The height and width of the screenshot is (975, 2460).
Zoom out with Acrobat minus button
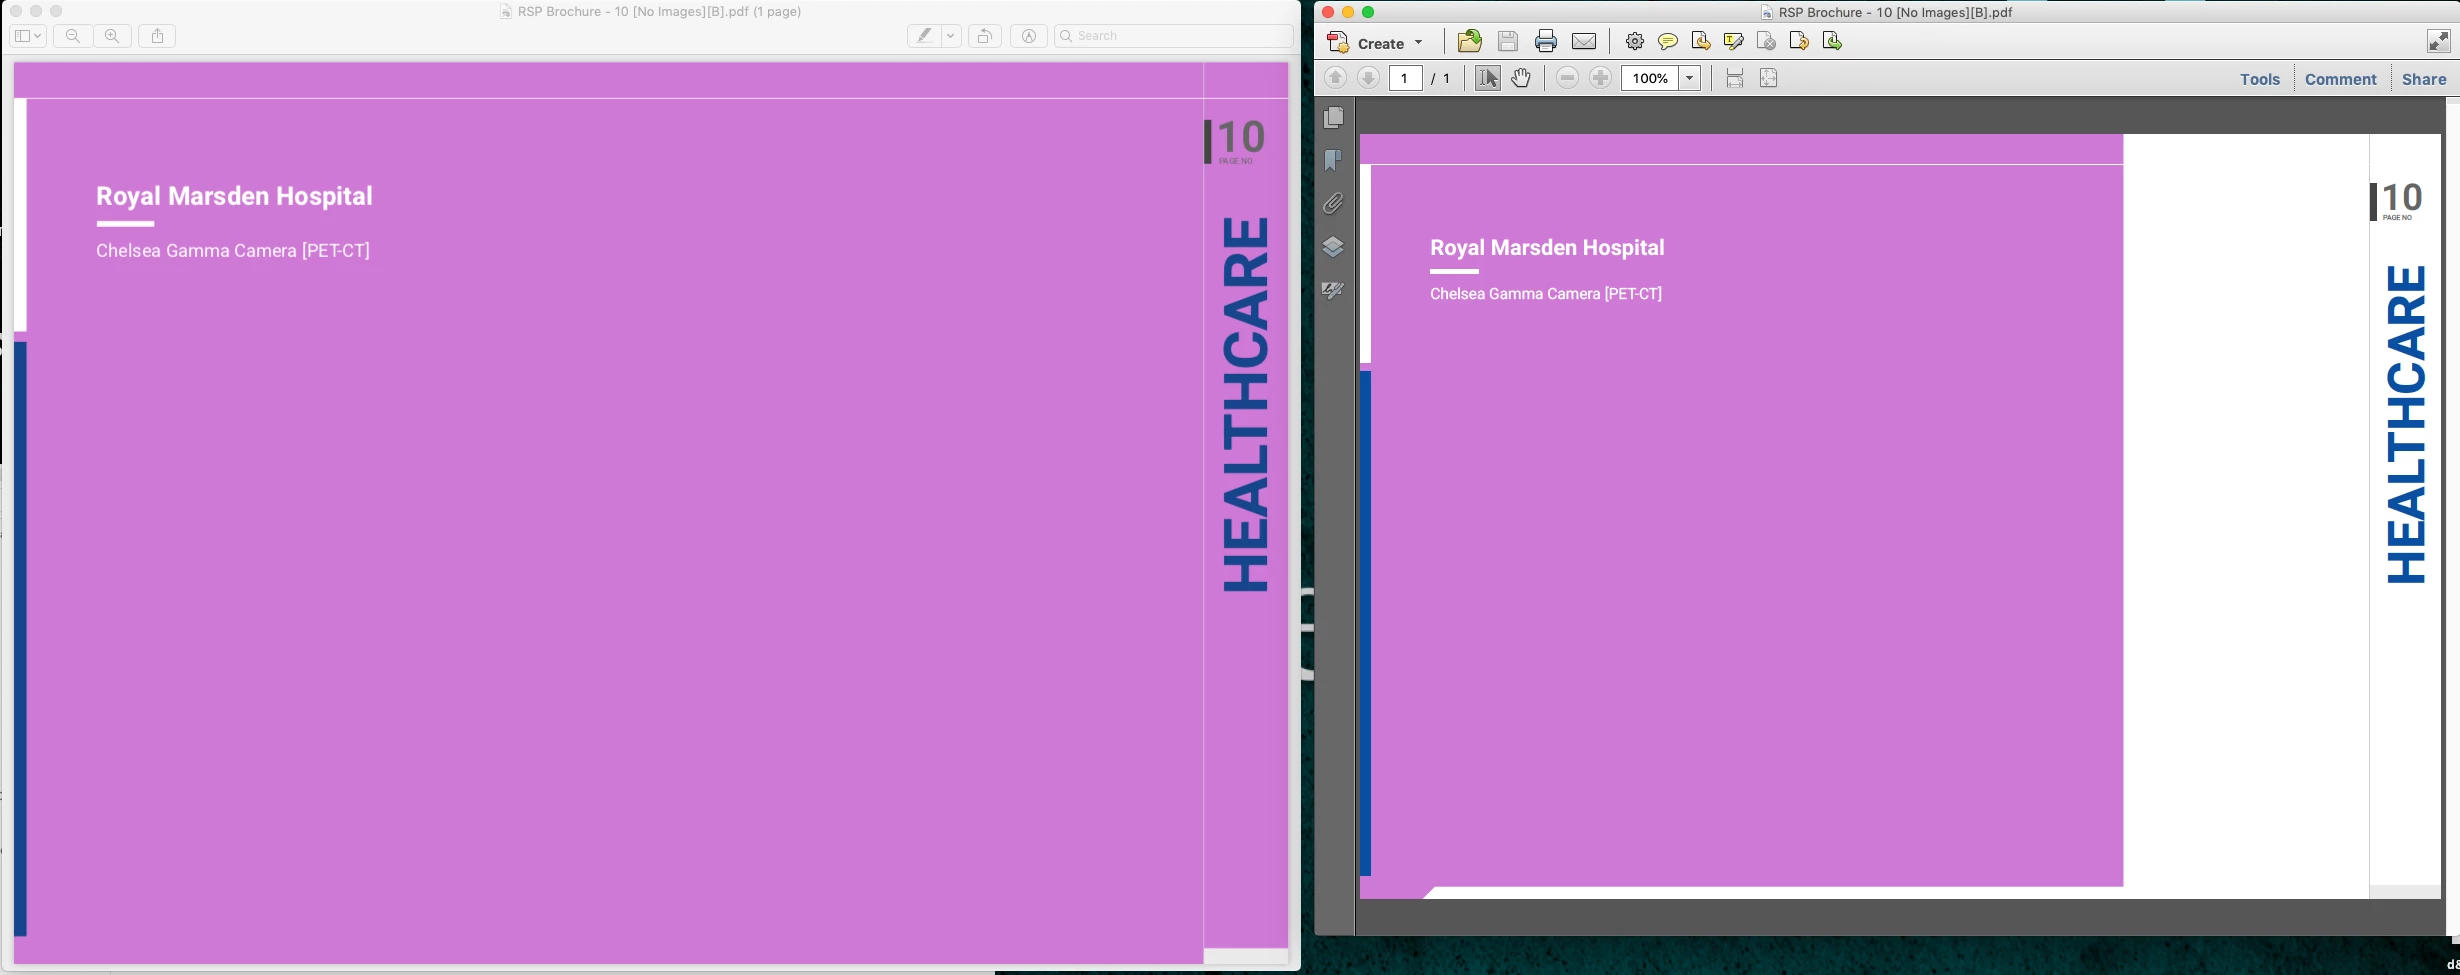click(1567, 78)
